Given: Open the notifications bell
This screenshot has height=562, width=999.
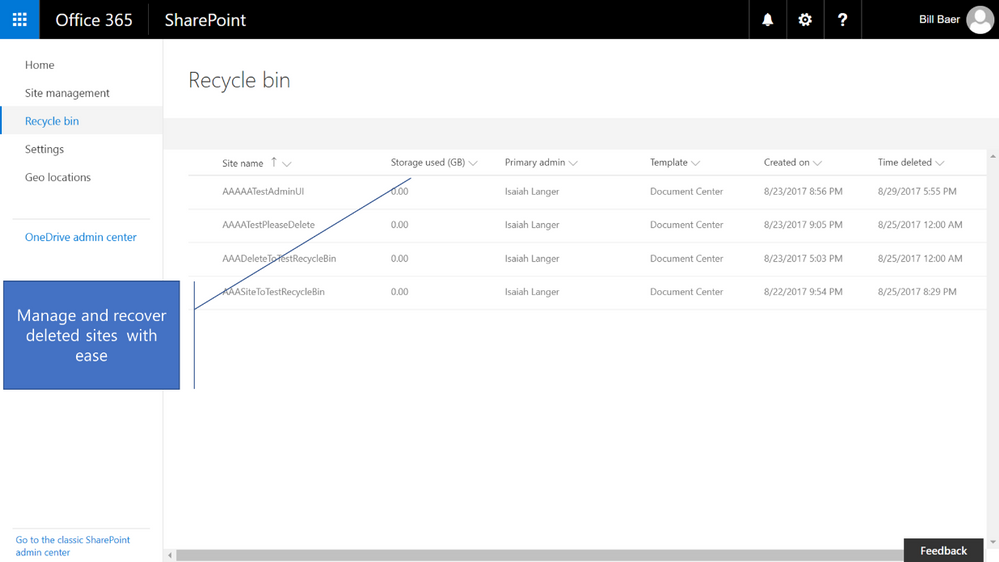Looking at the screenshot, I should pyautogui.click(x=768, y=20).
